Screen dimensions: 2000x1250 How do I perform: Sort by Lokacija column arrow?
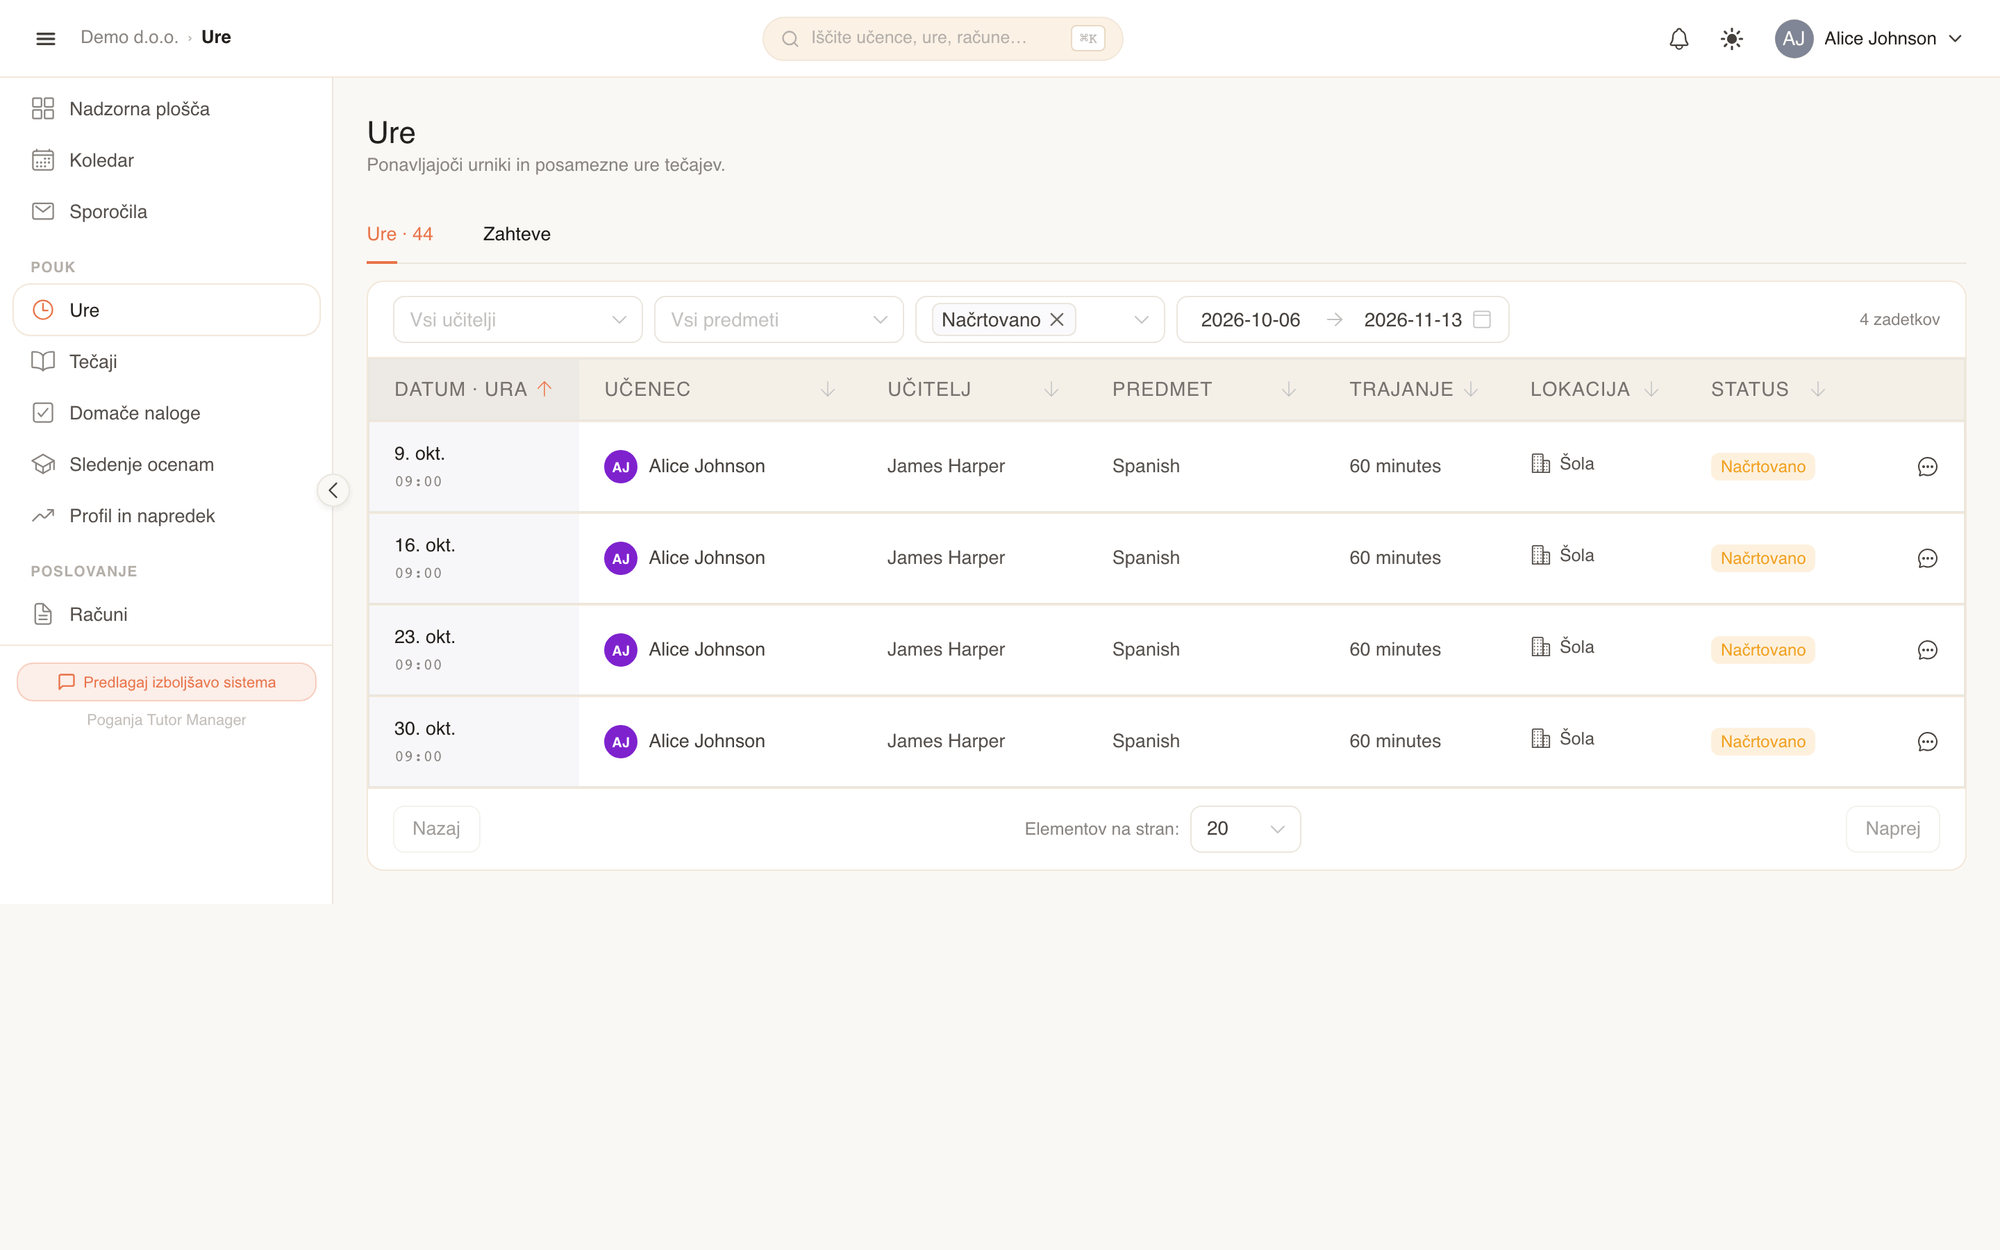click(x=1651, y=389)
